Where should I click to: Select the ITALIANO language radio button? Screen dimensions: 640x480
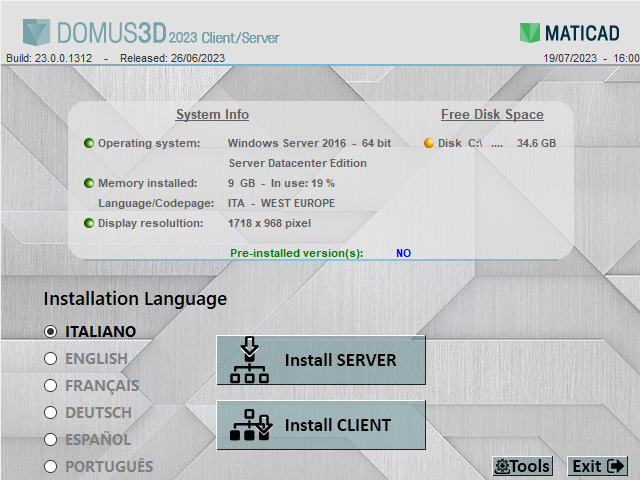click(51, 331)
